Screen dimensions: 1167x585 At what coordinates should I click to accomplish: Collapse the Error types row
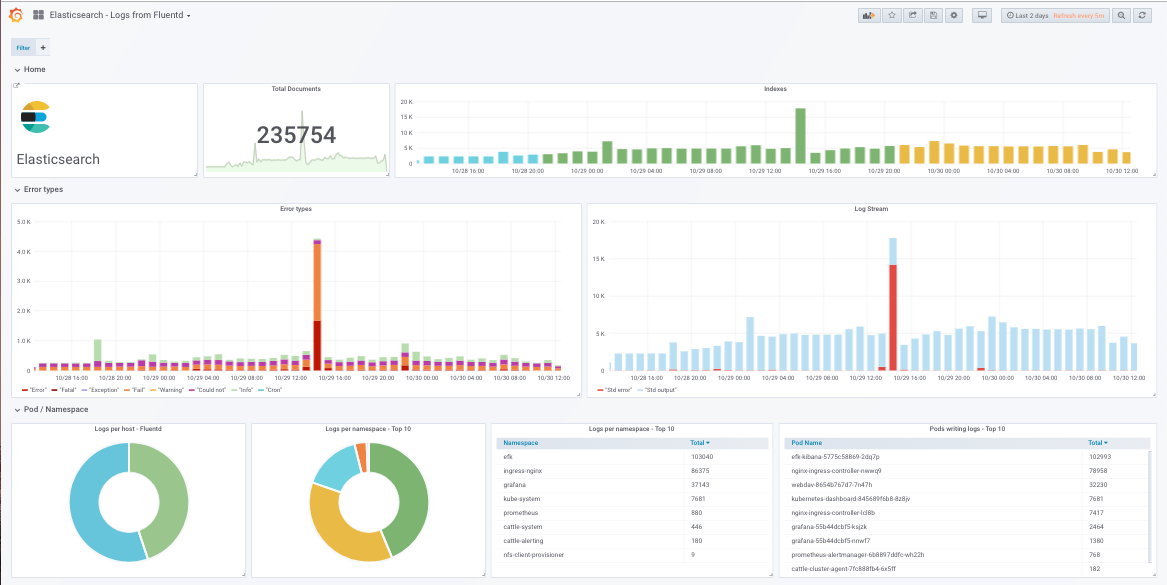click(x=38, y=189)
